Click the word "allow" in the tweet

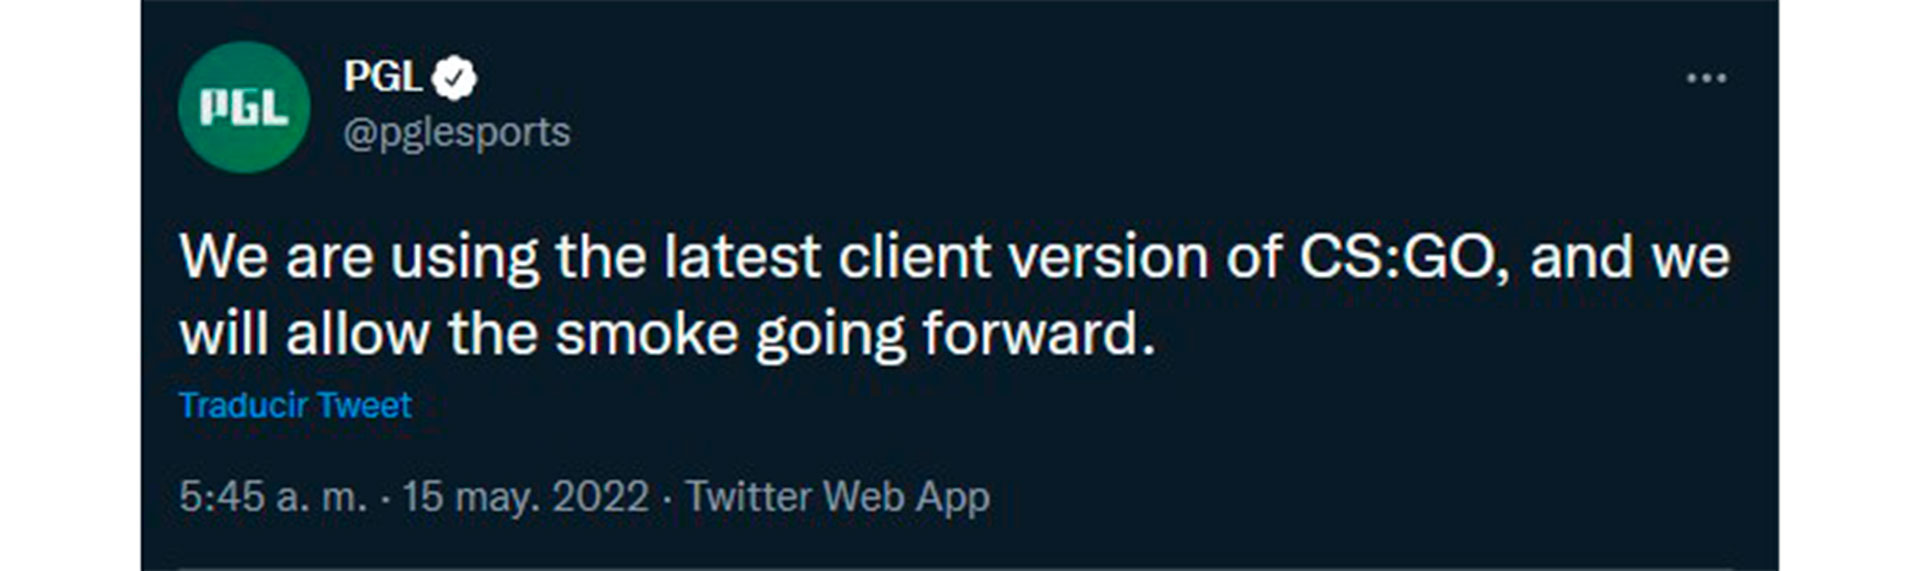point(357,334)
